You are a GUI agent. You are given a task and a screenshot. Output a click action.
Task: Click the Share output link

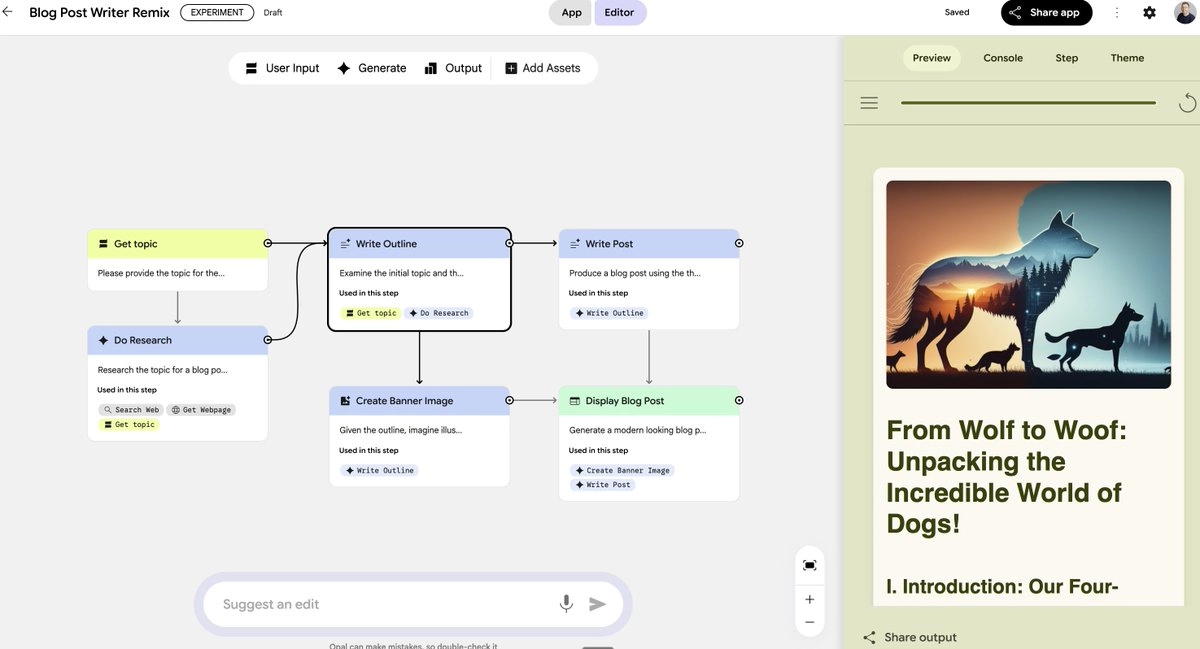[x=910, y=637]
